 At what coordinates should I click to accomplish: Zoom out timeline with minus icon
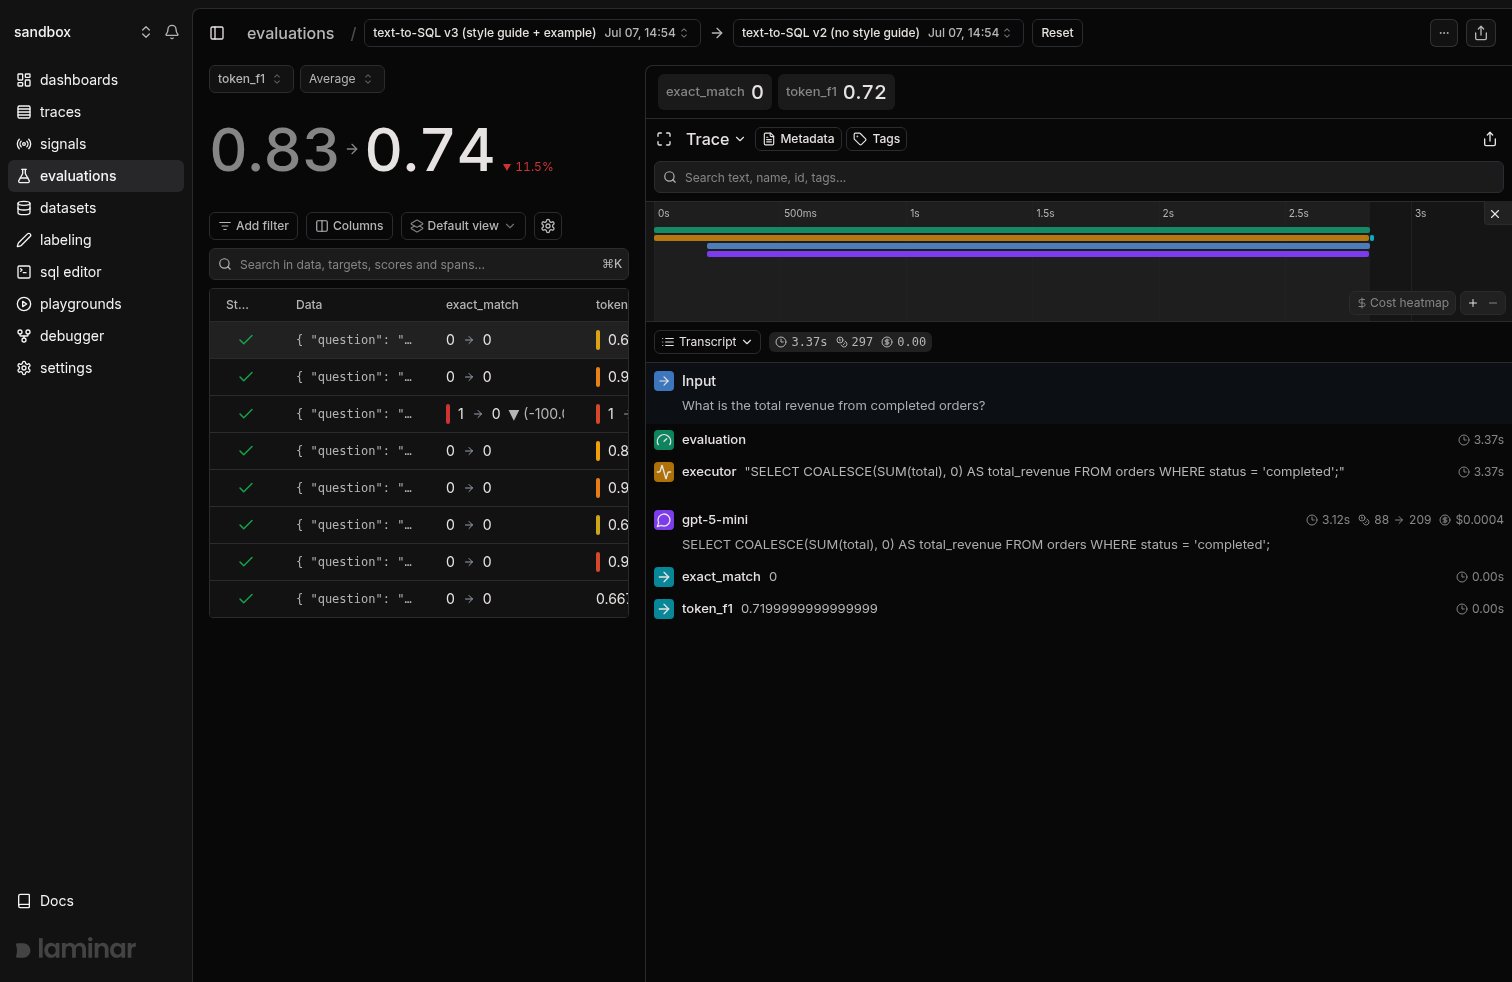[x=1494, y=303]
